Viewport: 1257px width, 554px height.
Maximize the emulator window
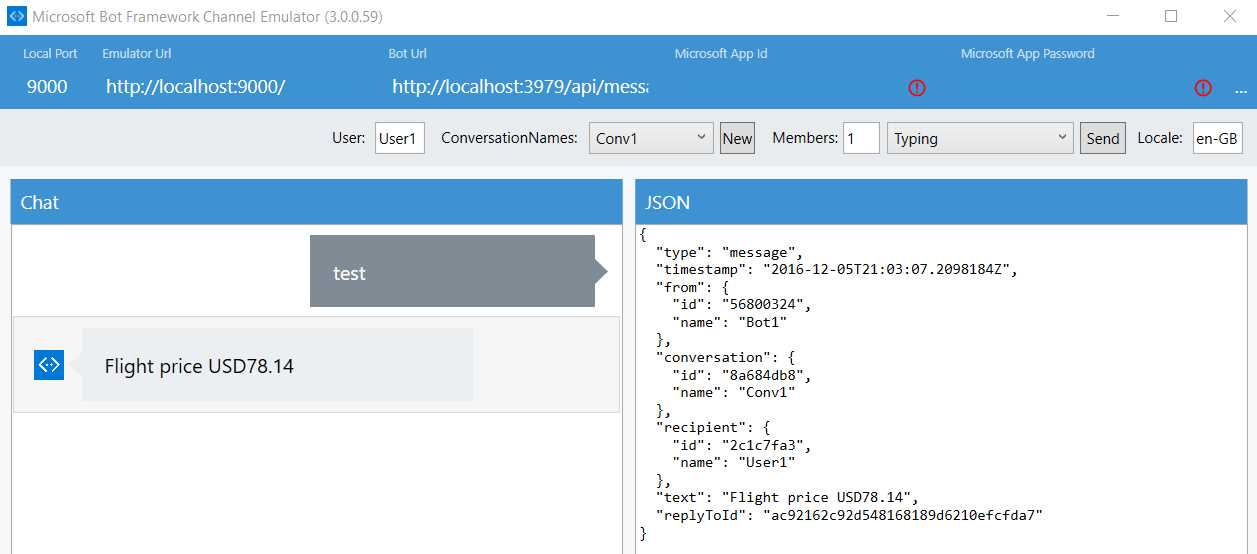coord(1171,16)
